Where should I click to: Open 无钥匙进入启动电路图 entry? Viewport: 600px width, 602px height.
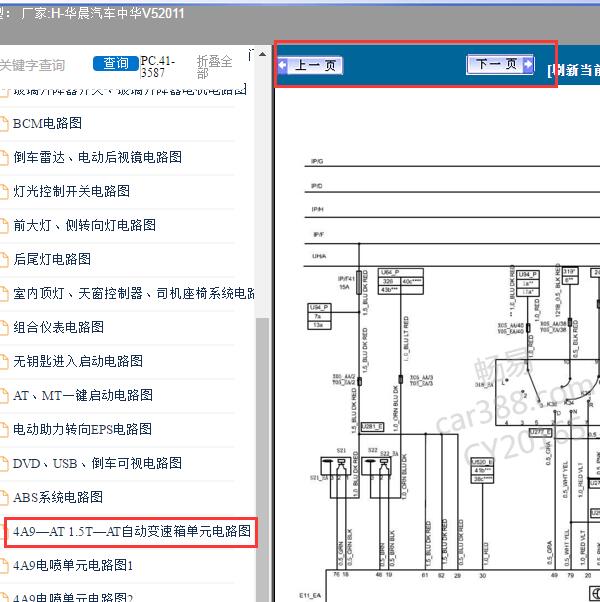click(x=78, y=361)
